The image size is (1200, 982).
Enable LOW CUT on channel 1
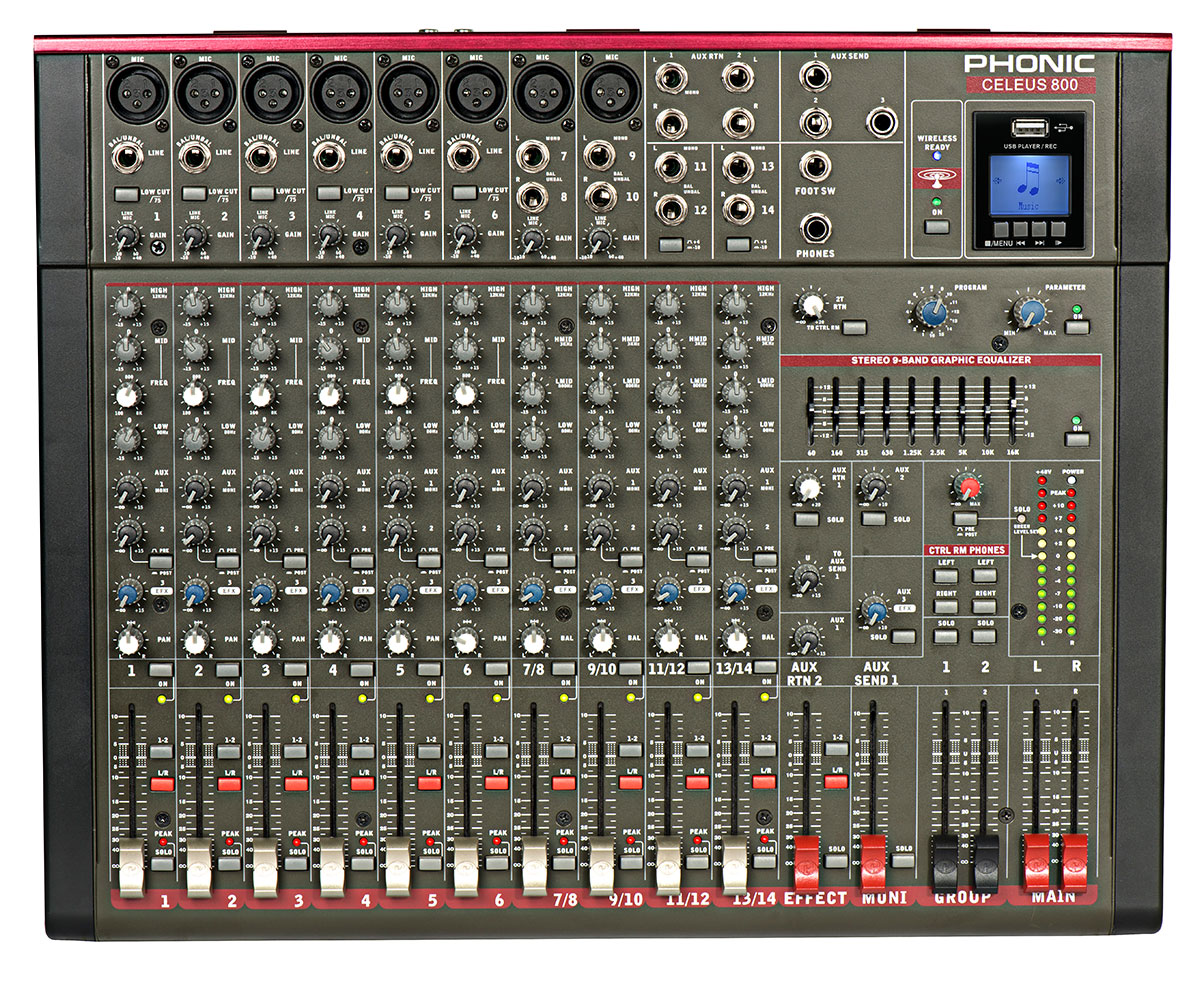pos(125,194)
